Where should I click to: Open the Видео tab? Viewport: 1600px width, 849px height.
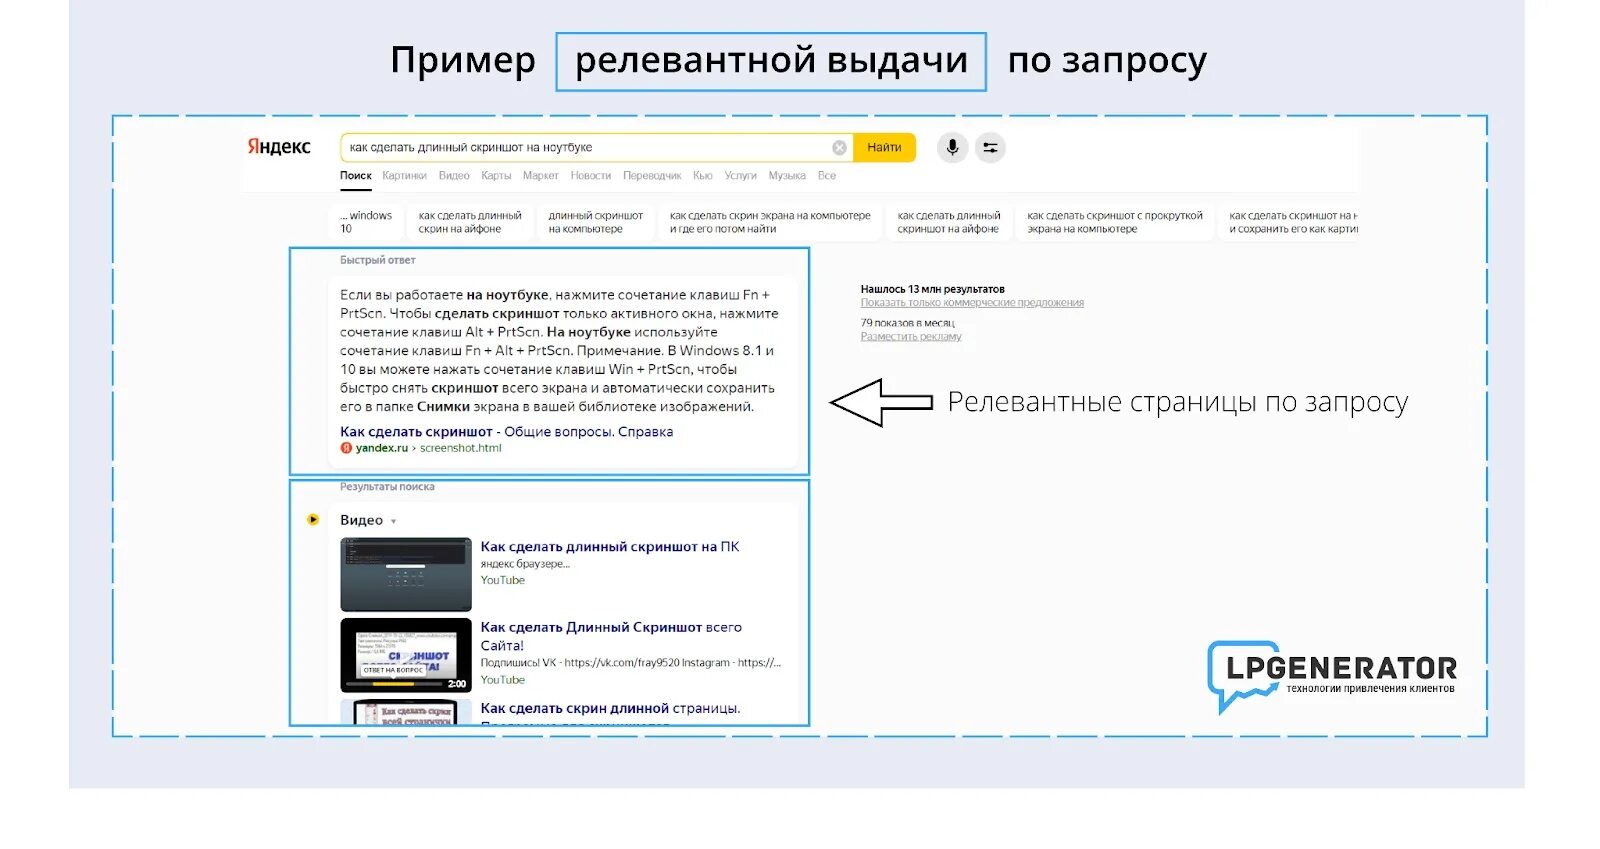[x=454, y=176]
